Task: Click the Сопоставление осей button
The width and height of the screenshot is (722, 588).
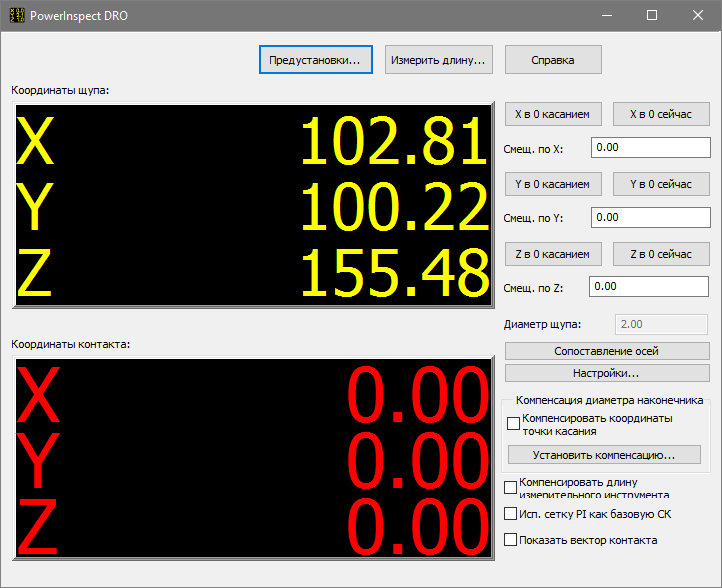Action: coord(607,351)
